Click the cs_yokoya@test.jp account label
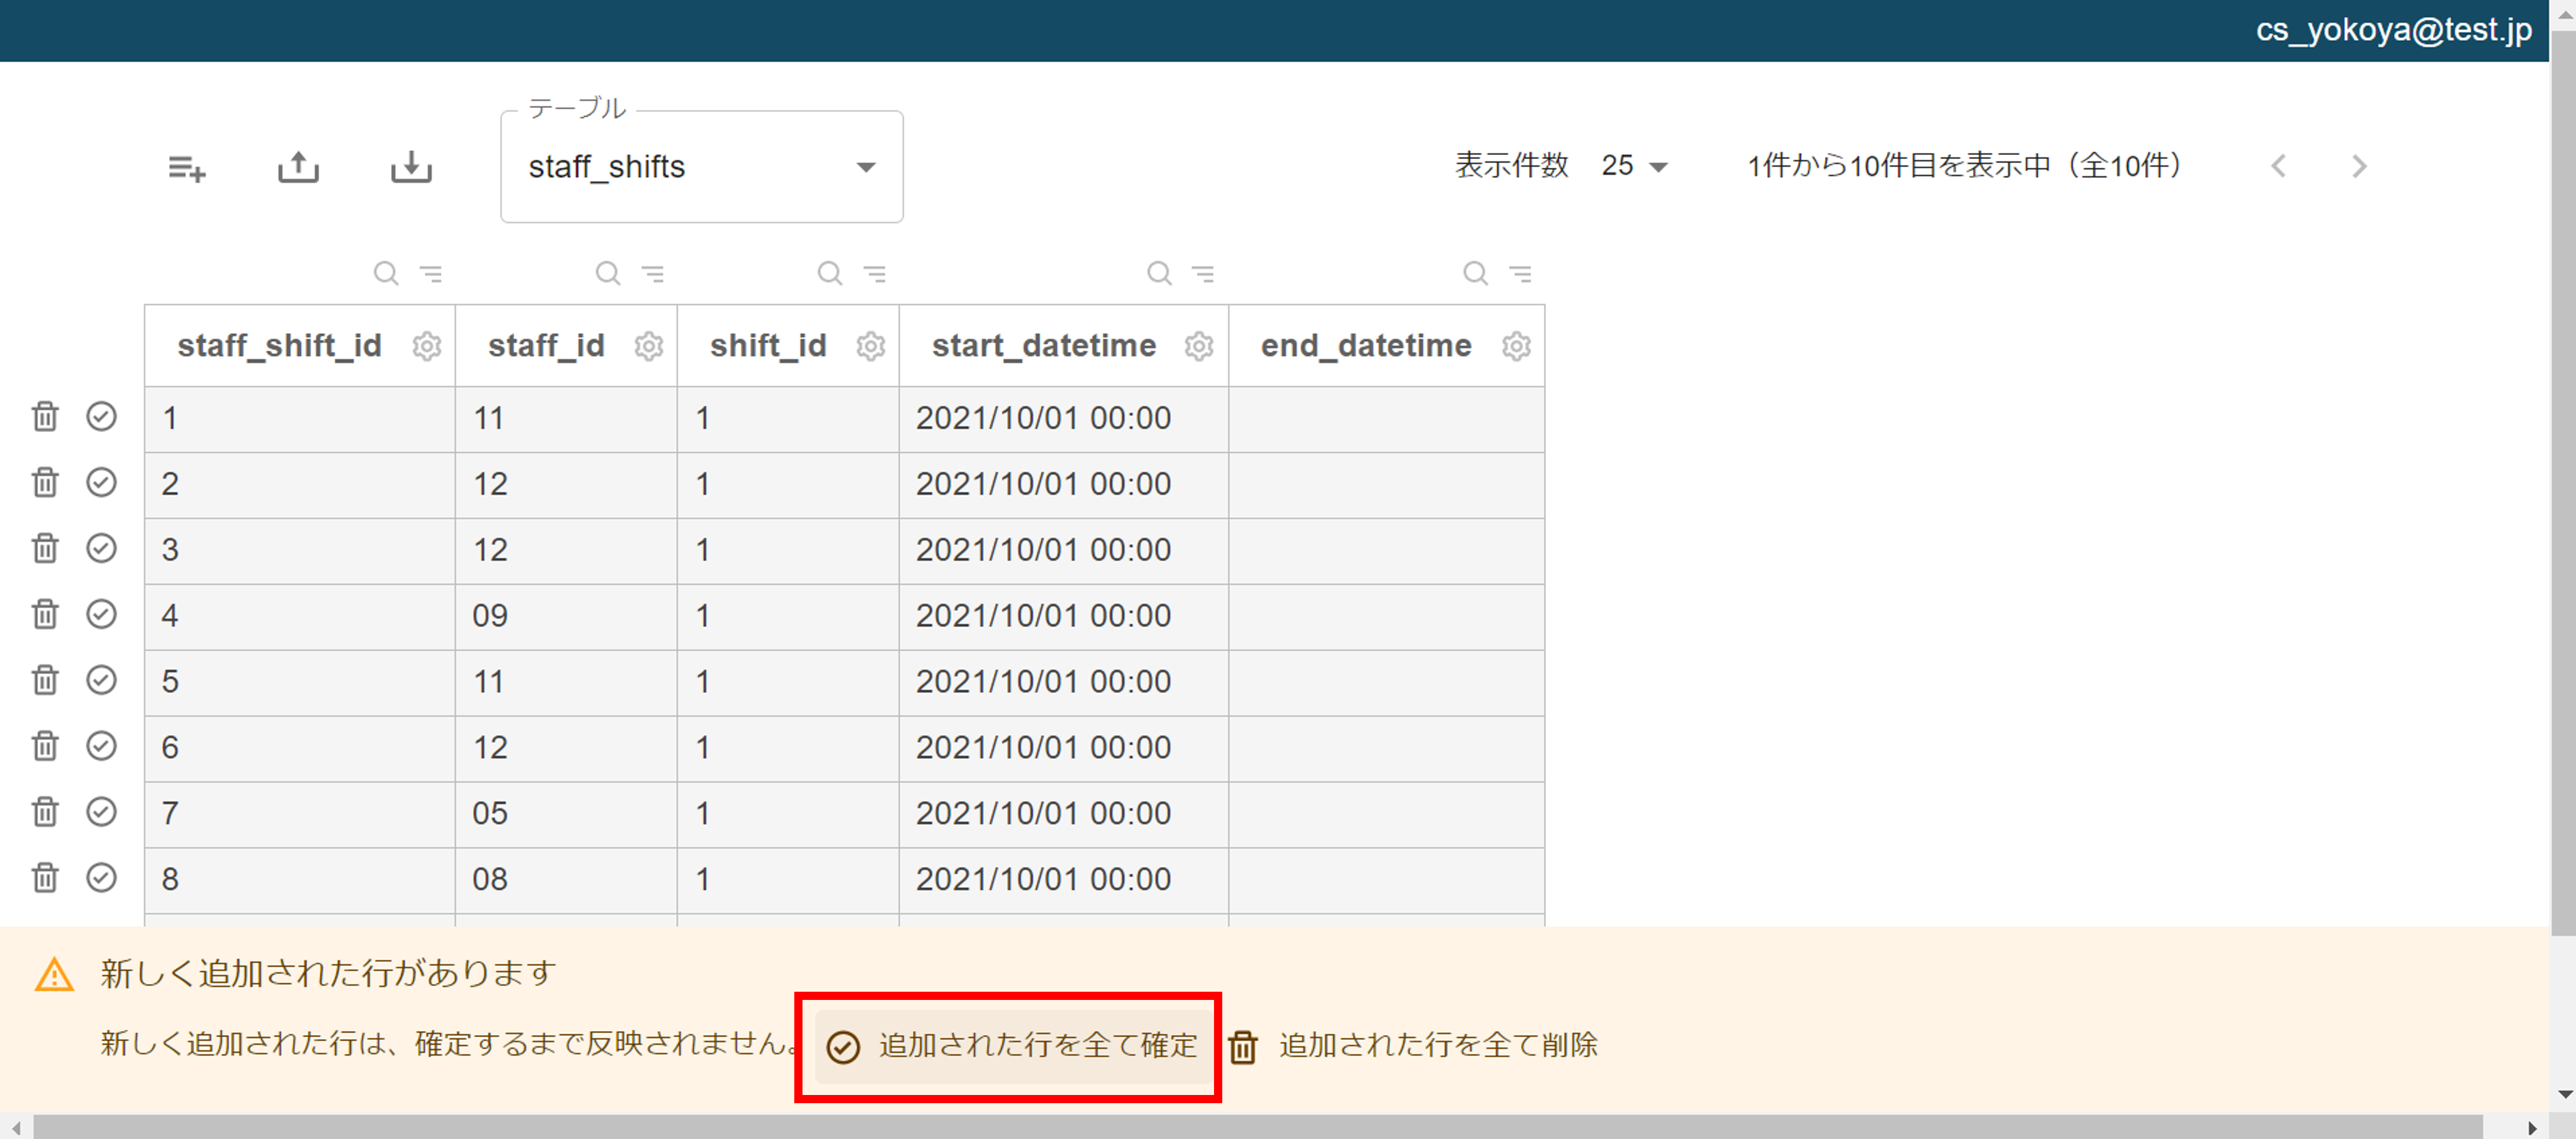Image resolution: width=2576 pixels, height=1139 pixels. (x=2393, y=30)
